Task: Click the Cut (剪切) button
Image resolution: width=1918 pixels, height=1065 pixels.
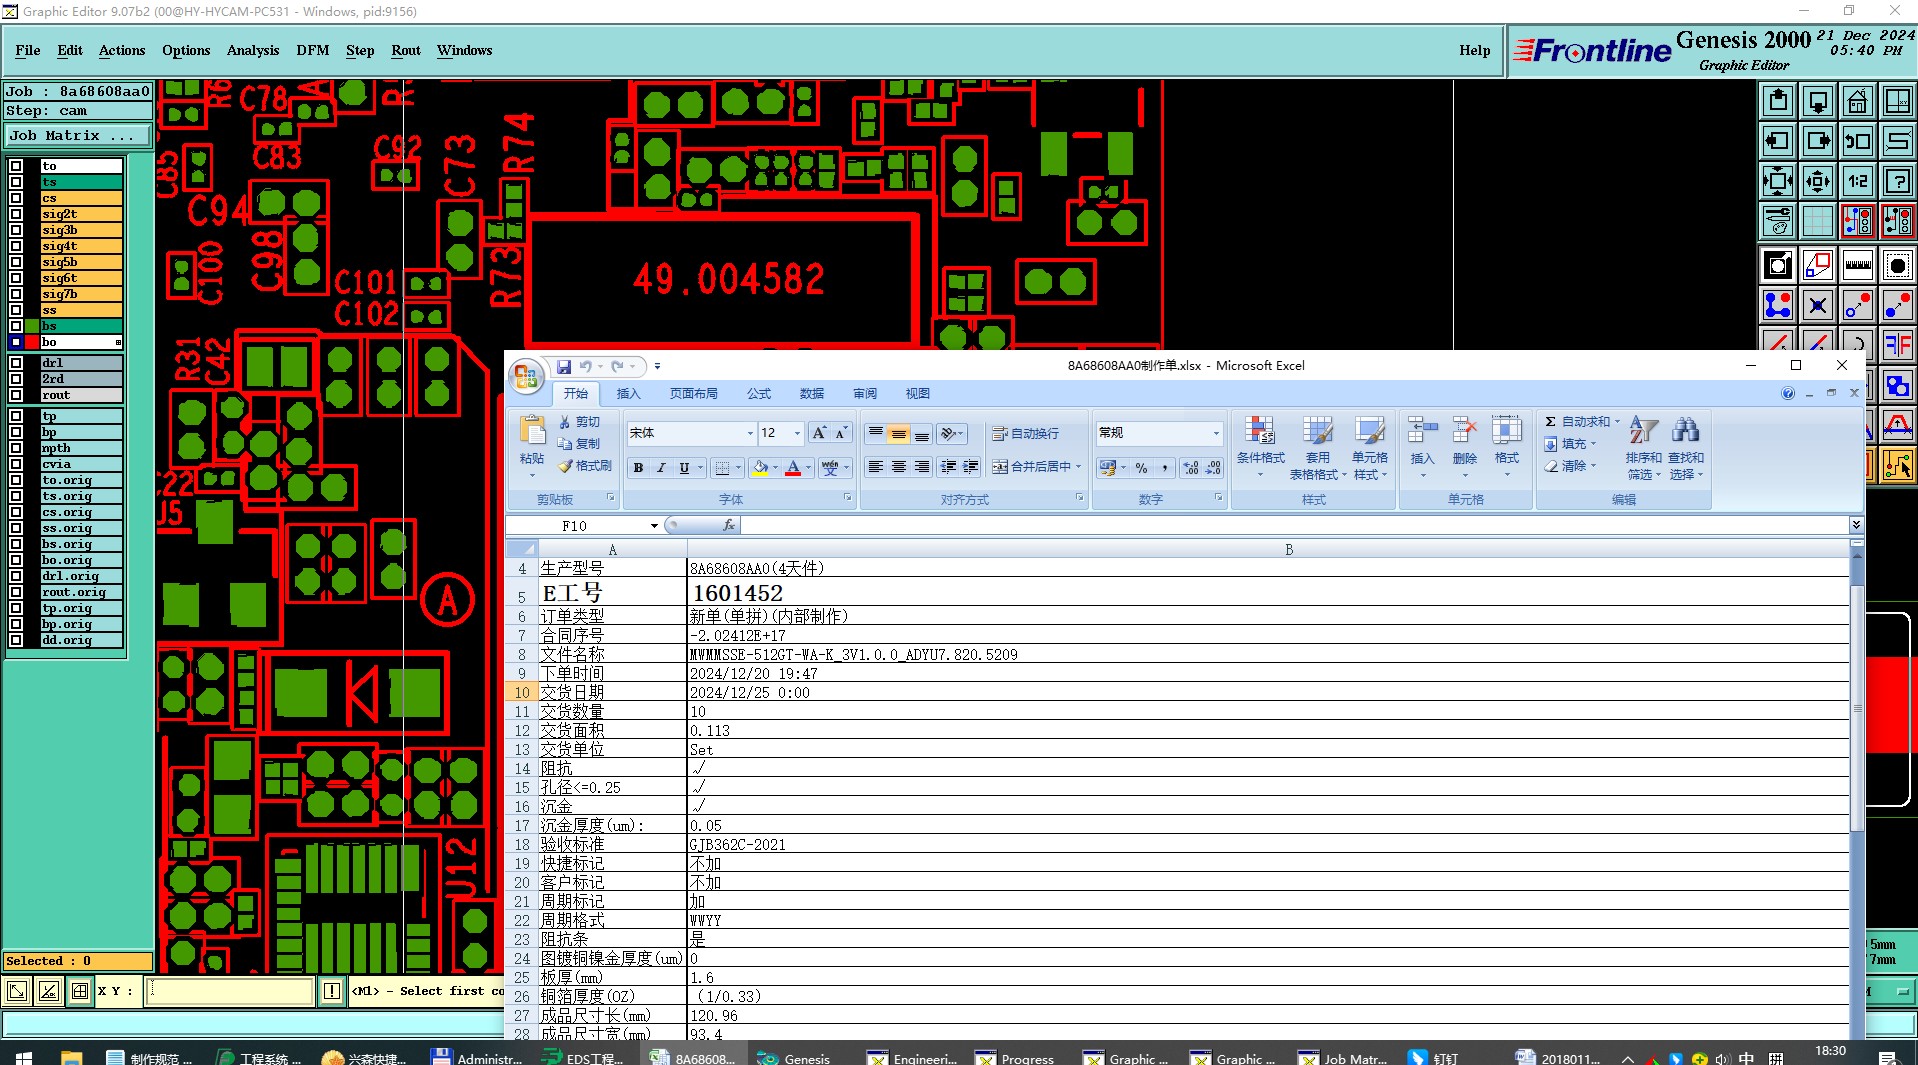Action: click(x=579, y=422)
